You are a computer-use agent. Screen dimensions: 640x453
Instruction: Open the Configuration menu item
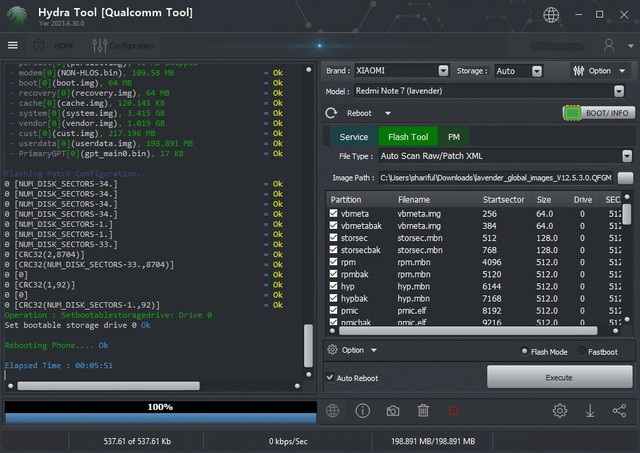pos(131,46)
